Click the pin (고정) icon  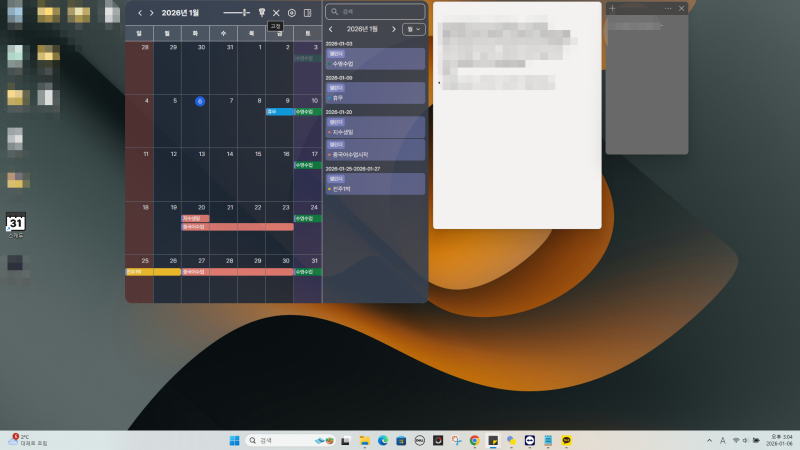(262, 13)
